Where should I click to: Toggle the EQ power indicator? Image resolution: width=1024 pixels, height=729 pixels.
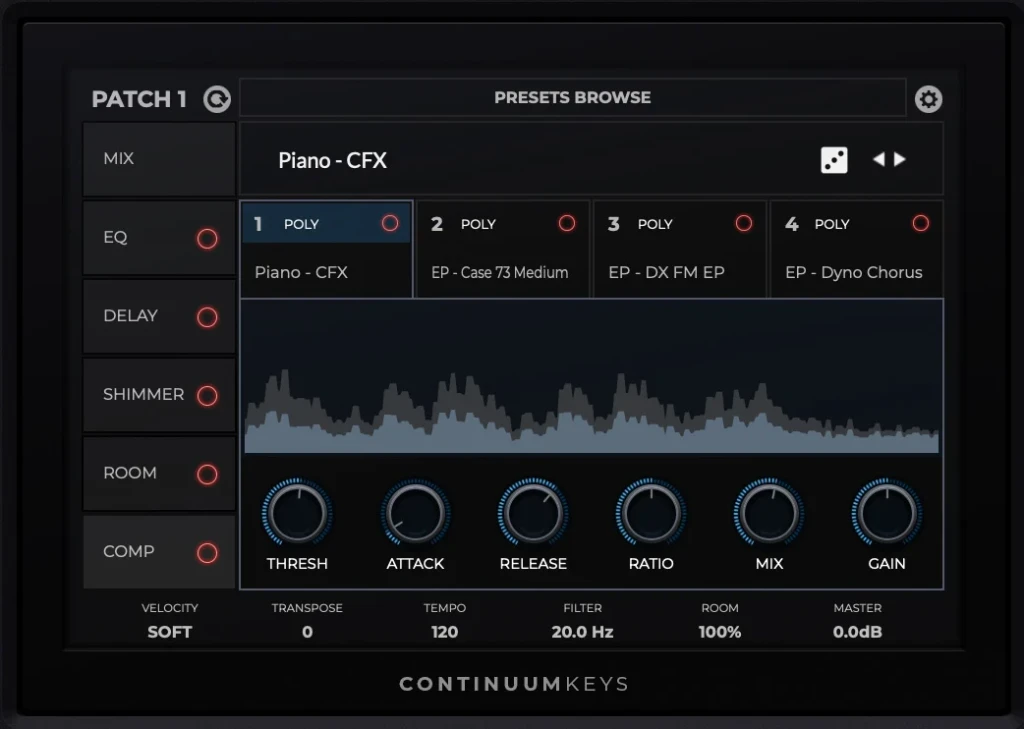click(207, 238)
